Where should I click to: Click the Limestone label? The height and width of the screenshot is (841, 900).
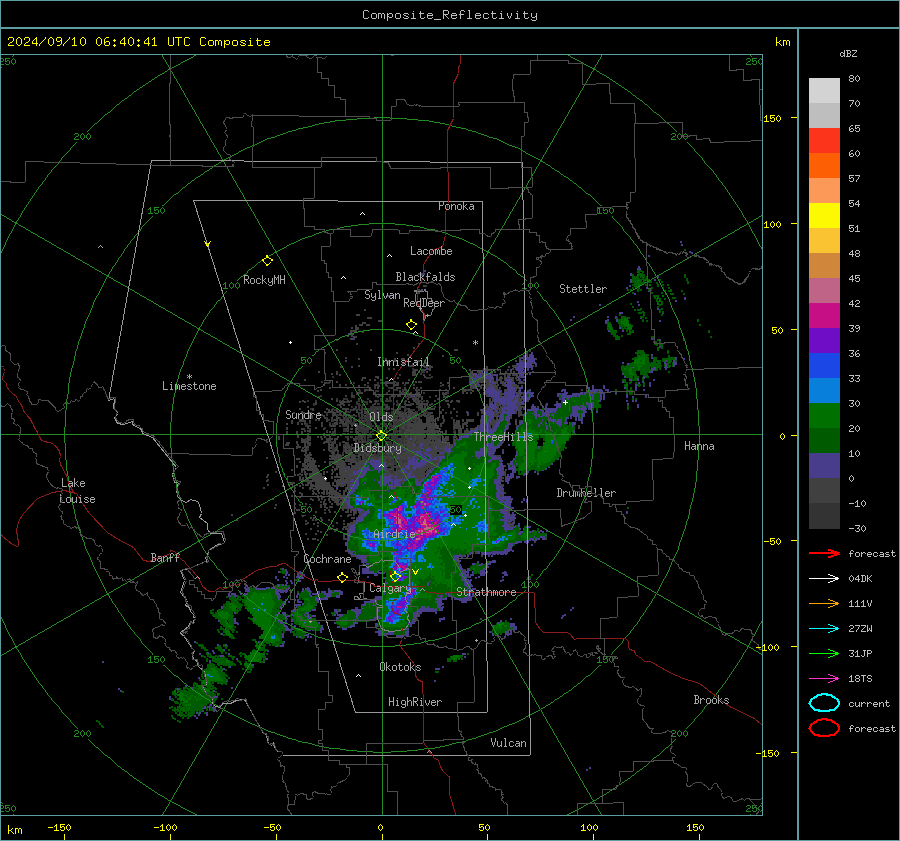(x=189, y=386)
